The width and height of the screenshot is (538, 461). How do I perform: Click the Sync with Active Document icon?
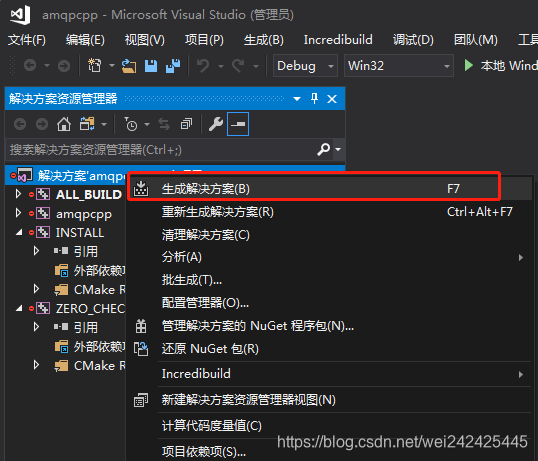pos(164,124)
